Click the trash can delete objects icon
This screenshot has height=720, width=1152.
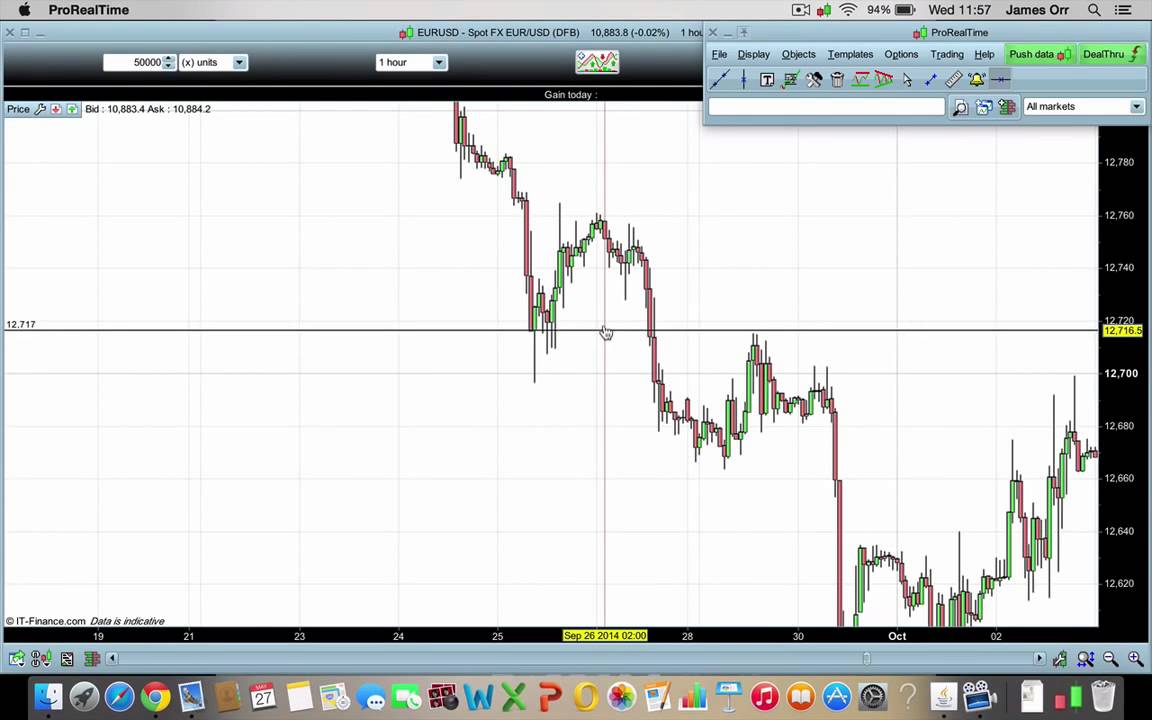(837, 79)
